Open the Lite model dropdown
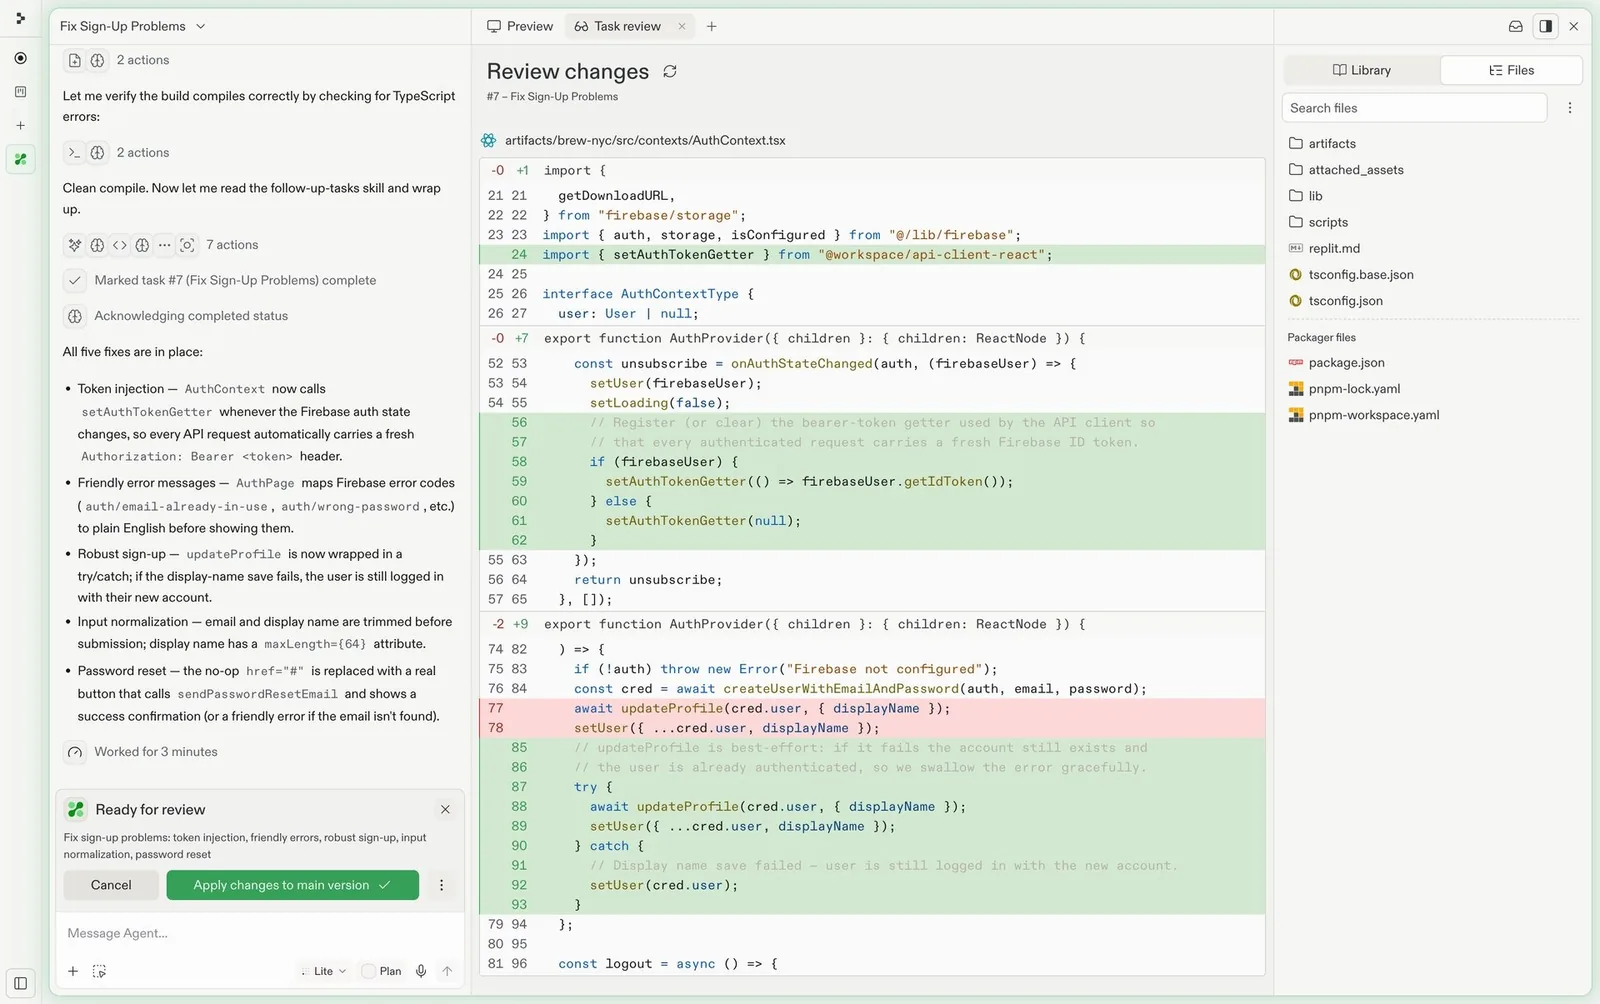The width and height of the screenshot is (1600, 1004). [325, 971]
